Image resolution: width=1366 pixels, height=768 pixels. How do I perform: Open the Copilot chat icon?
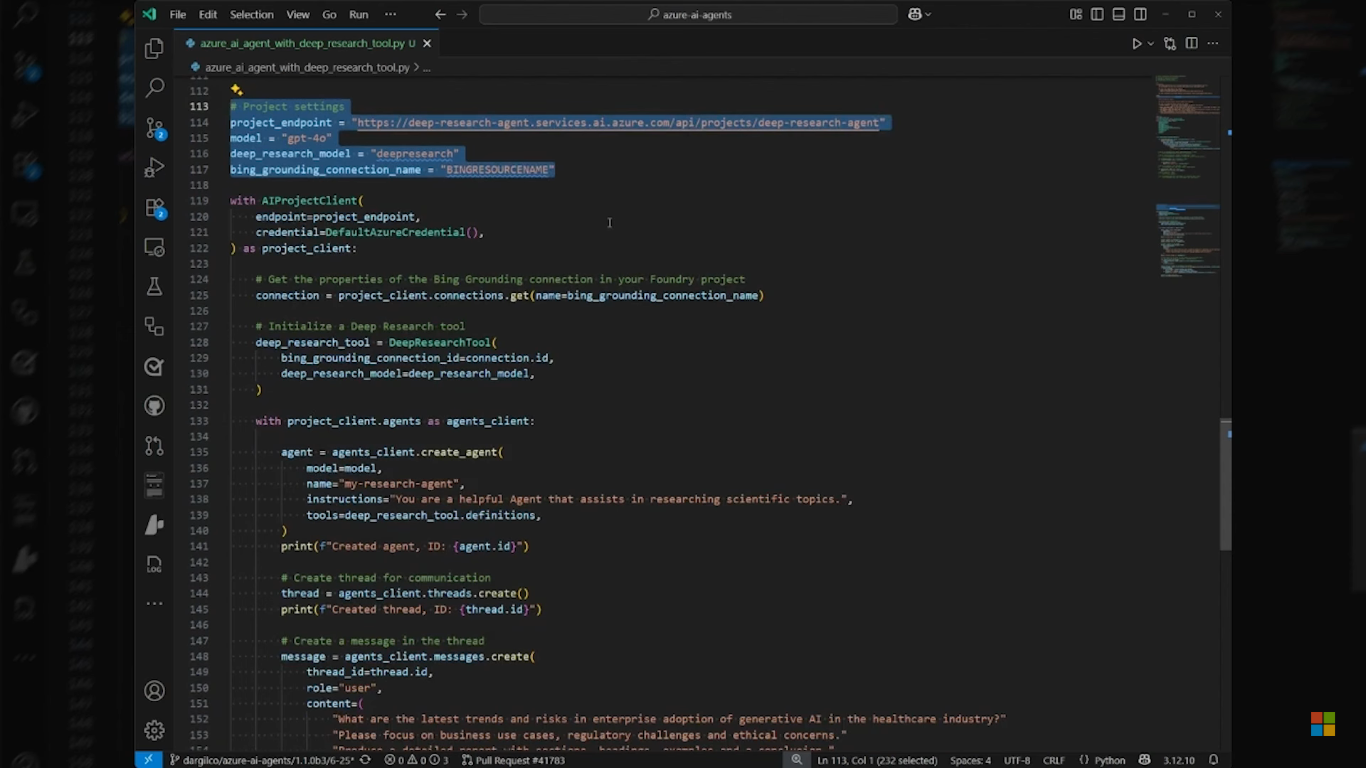point(914,14)
